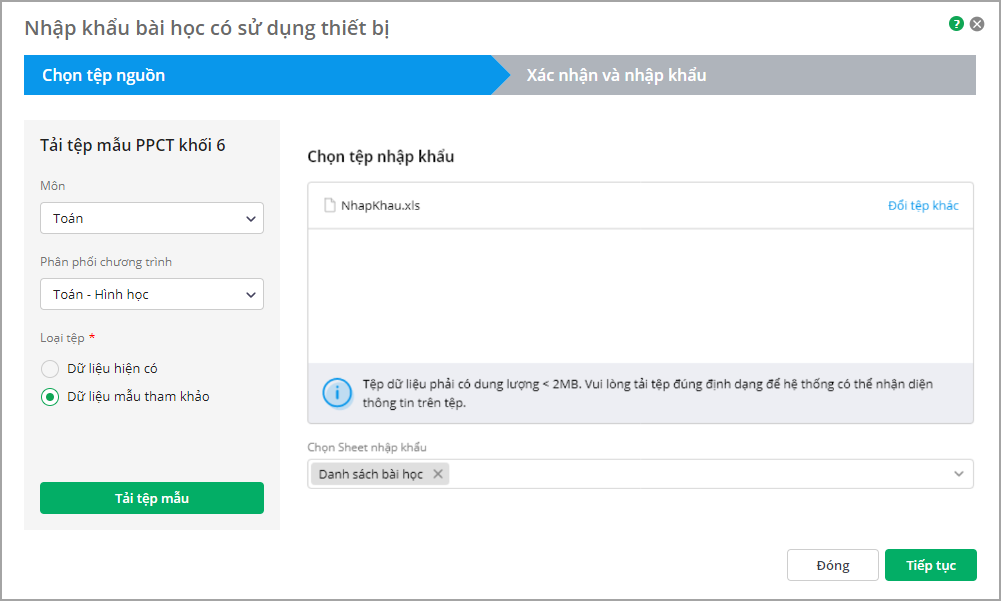The height and width of the screenshot is (601, 1001).
Task: Close the import dialog with X icon
Action: [977, 24]
